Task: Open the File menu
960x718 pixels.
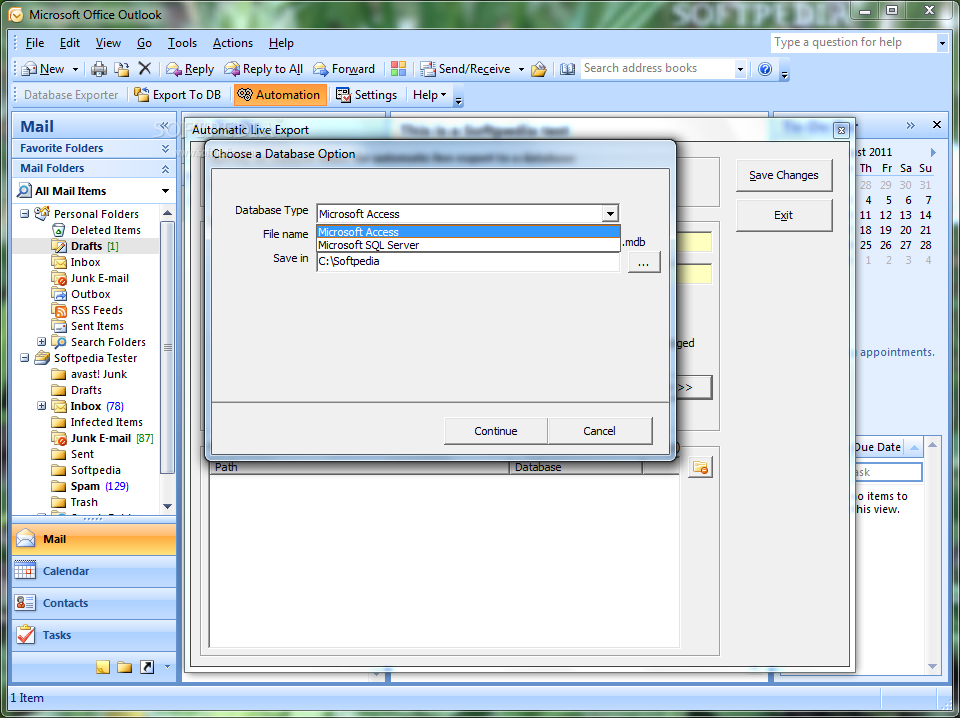Action: tap(34, 43)
